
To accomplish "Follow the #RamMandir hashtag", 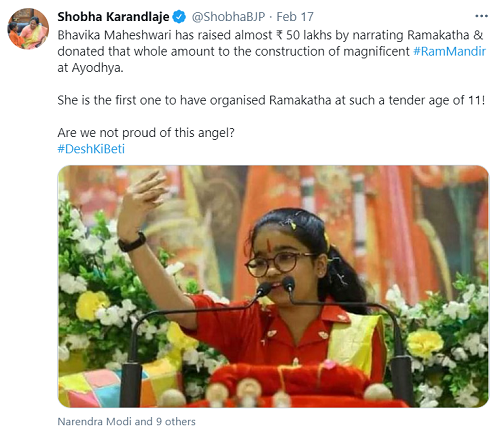I will pos(449,51).
